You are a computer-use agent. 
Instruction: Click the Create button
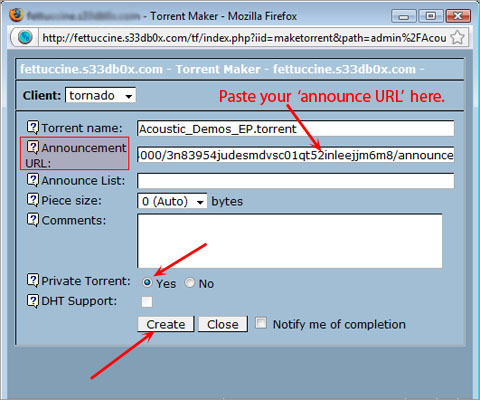tap(166, 324)
